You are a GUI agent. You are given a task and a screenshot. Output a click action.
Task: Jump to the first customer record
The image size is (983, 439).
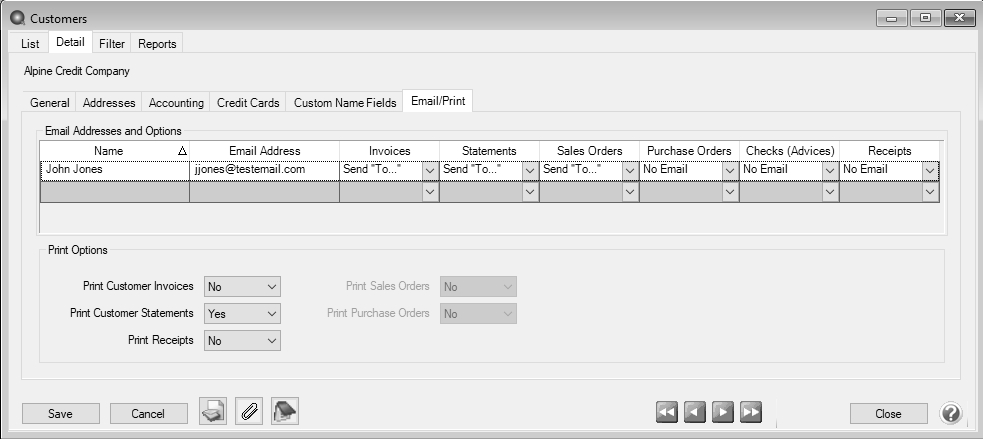point(667,412)
